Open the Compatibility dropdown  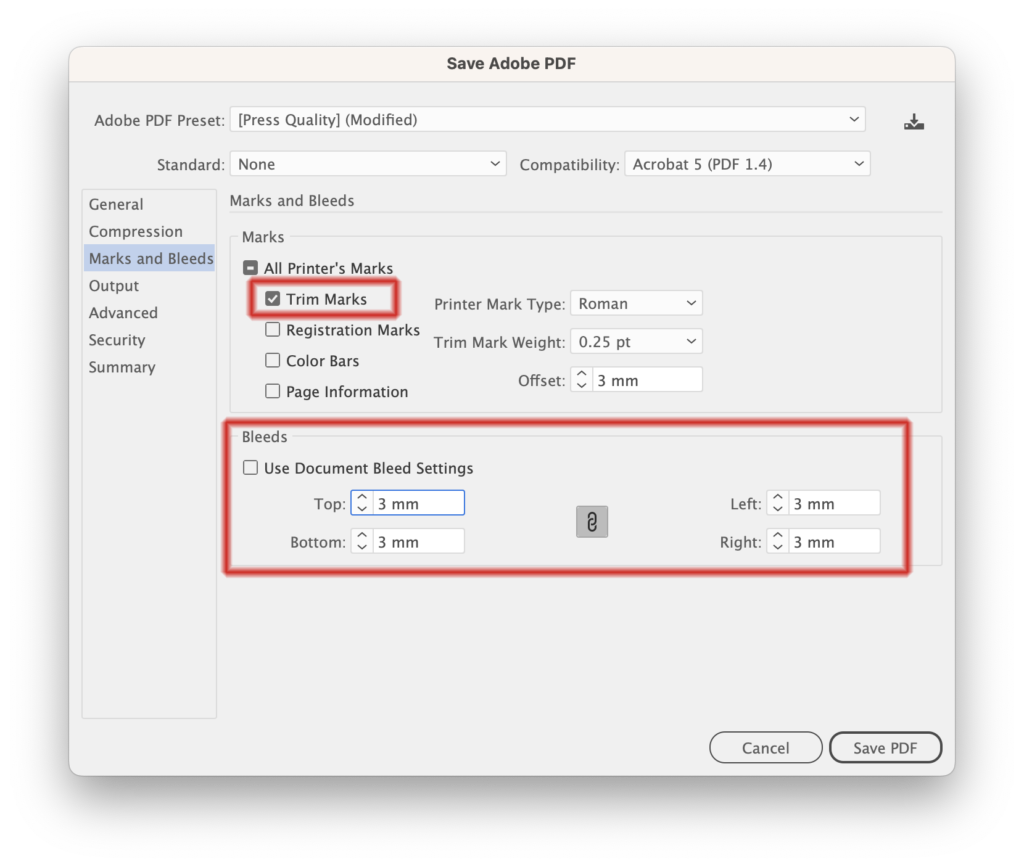747,164
